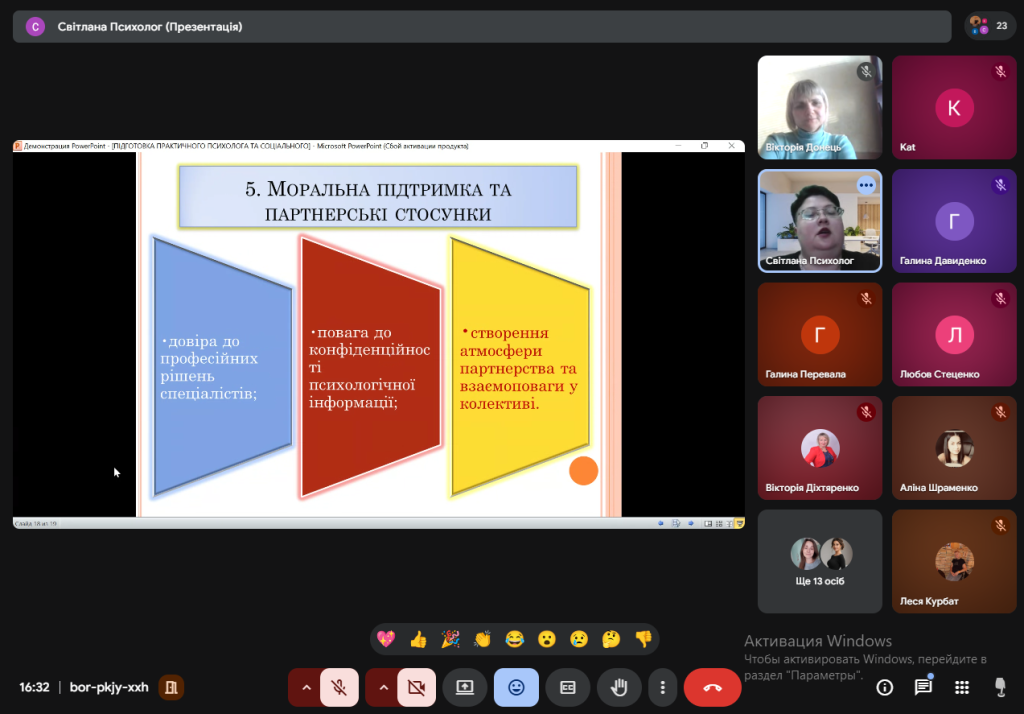Turn on the camera
Image resolution: width=1024 pixels, height=714 pixels.
[x=417, y=687]
